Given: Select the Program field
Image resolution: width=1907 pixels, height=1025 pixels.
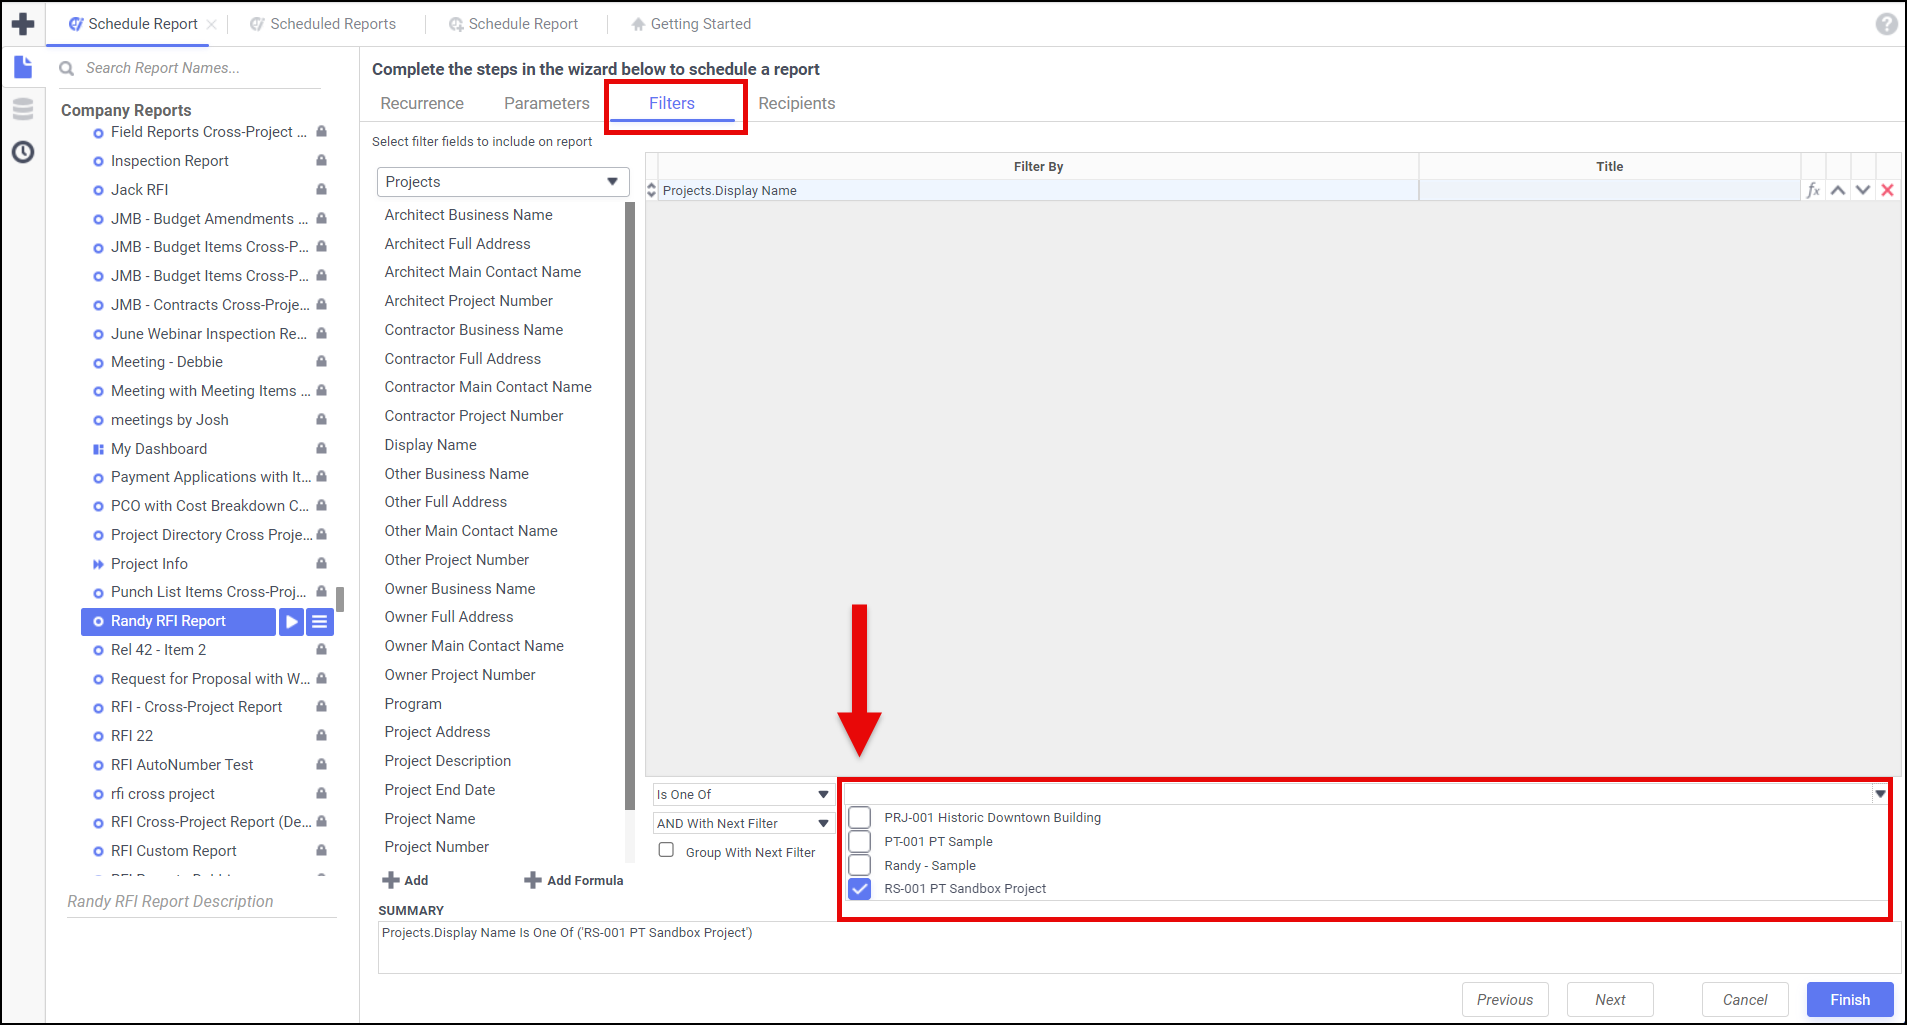Looking at the screenshot, I should click(413, 703).
